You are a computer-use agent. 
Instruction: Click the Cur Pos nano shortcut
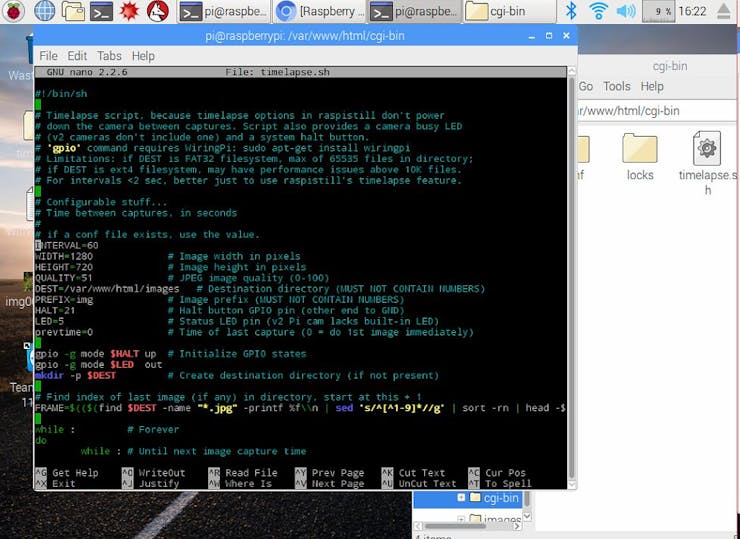pos(497,473)
